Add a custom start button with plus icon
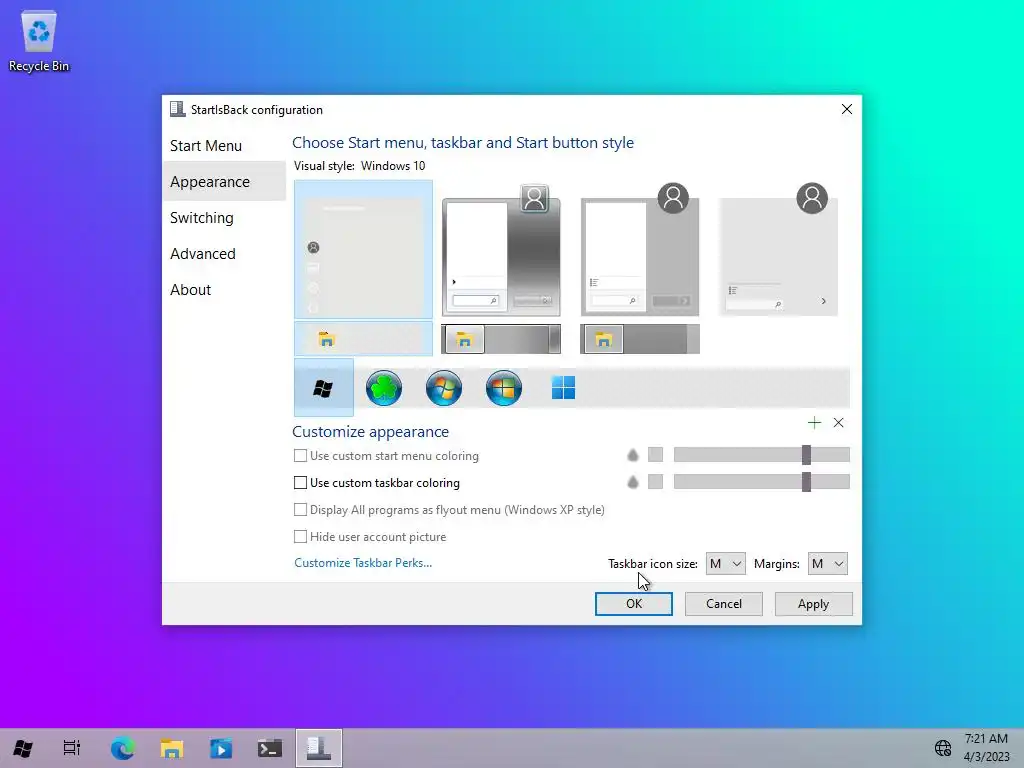The width and height of the screenshot is (1024, 768). pos(814,423)
